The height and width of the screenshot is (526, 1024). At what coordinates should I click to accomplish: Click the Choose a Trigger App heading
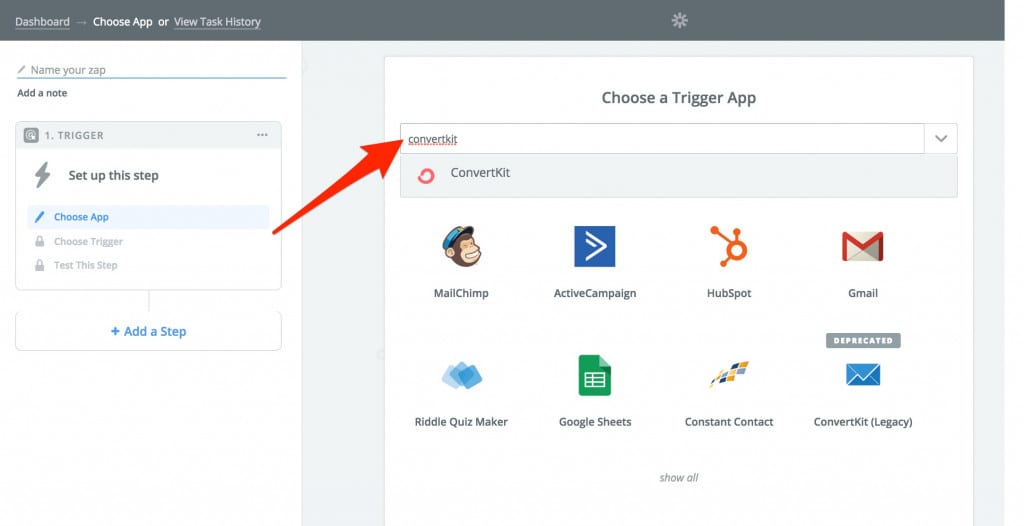coord(679,98)
